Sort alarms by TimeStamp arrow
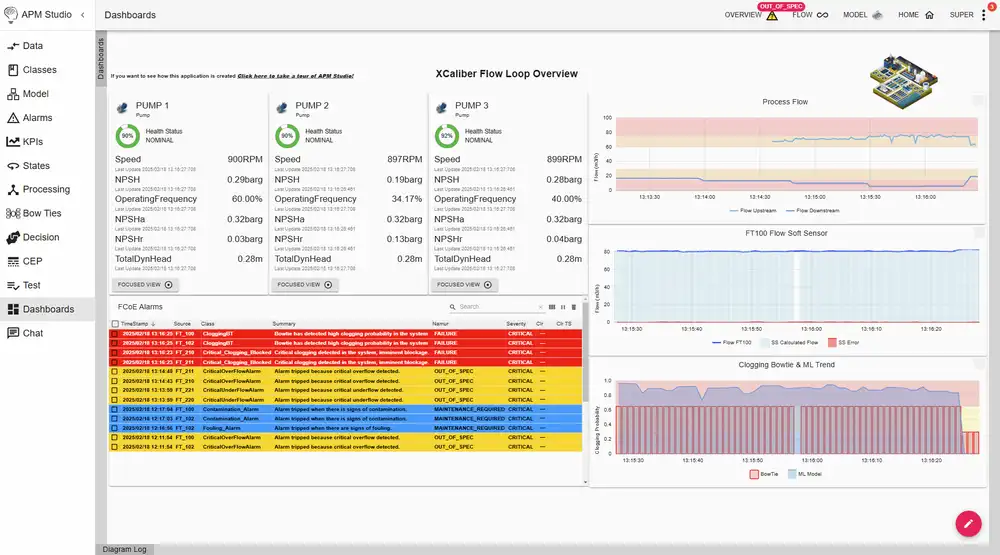 [x=153, y=324]
